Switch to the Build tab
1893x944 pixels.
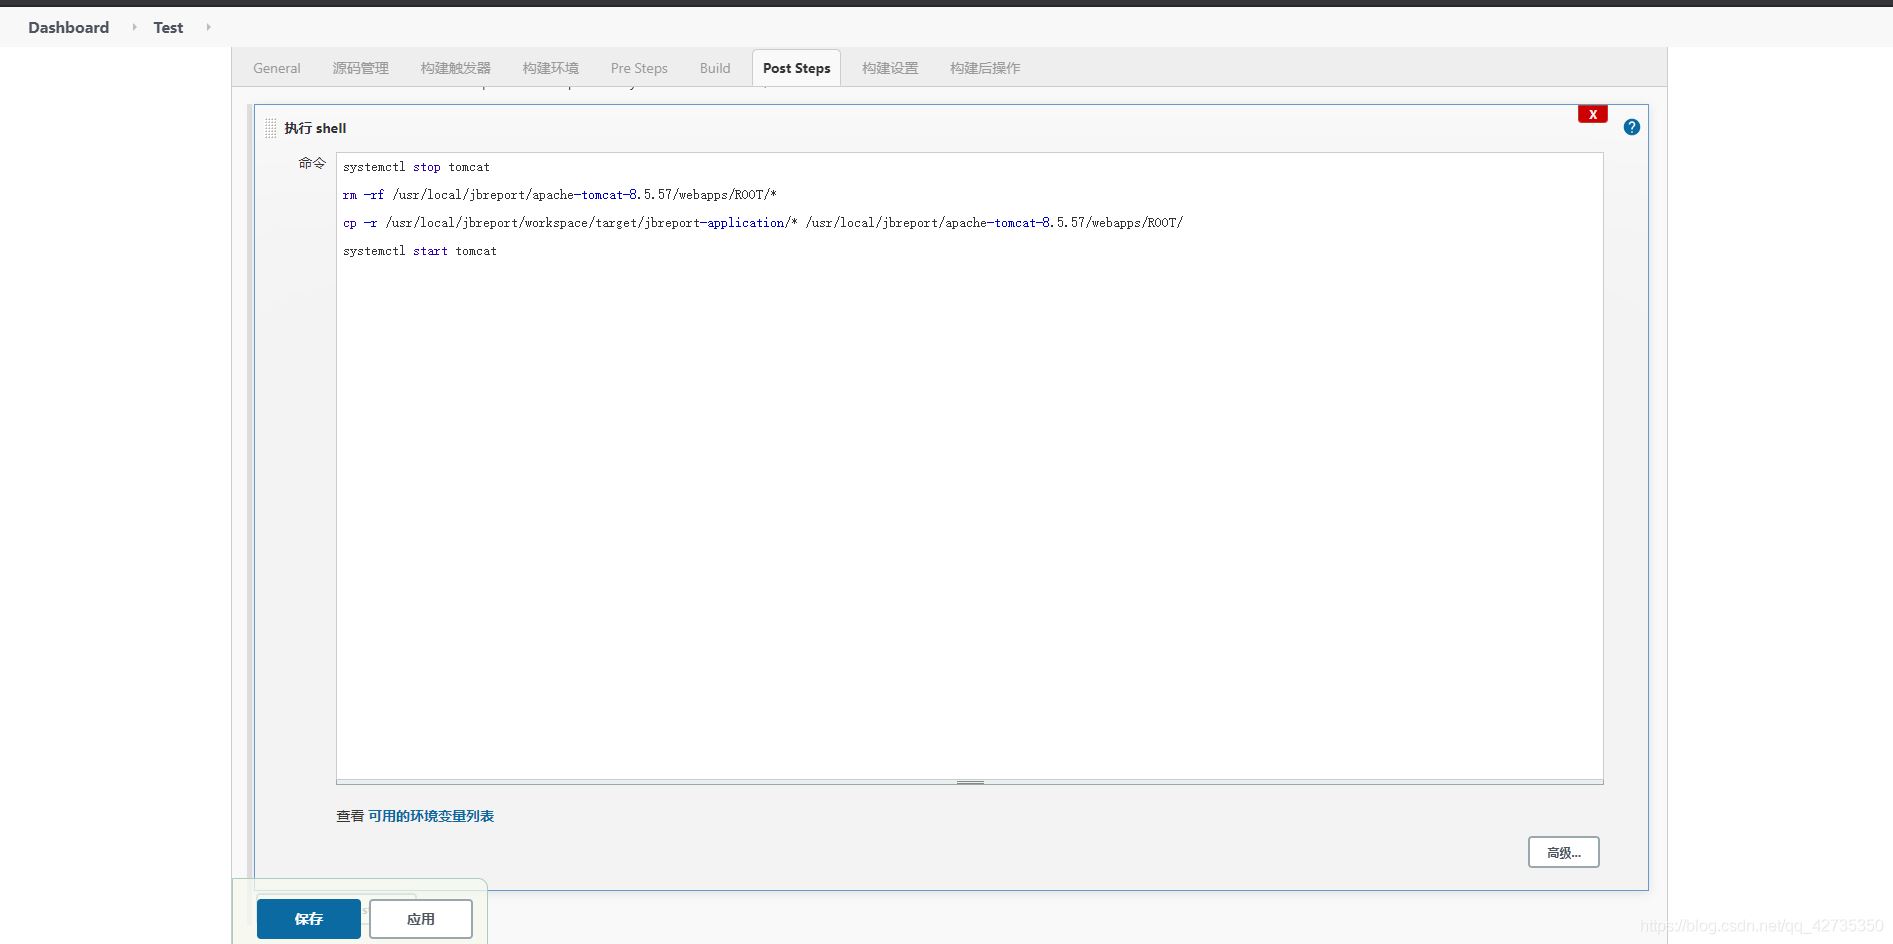tap(715, 68)
